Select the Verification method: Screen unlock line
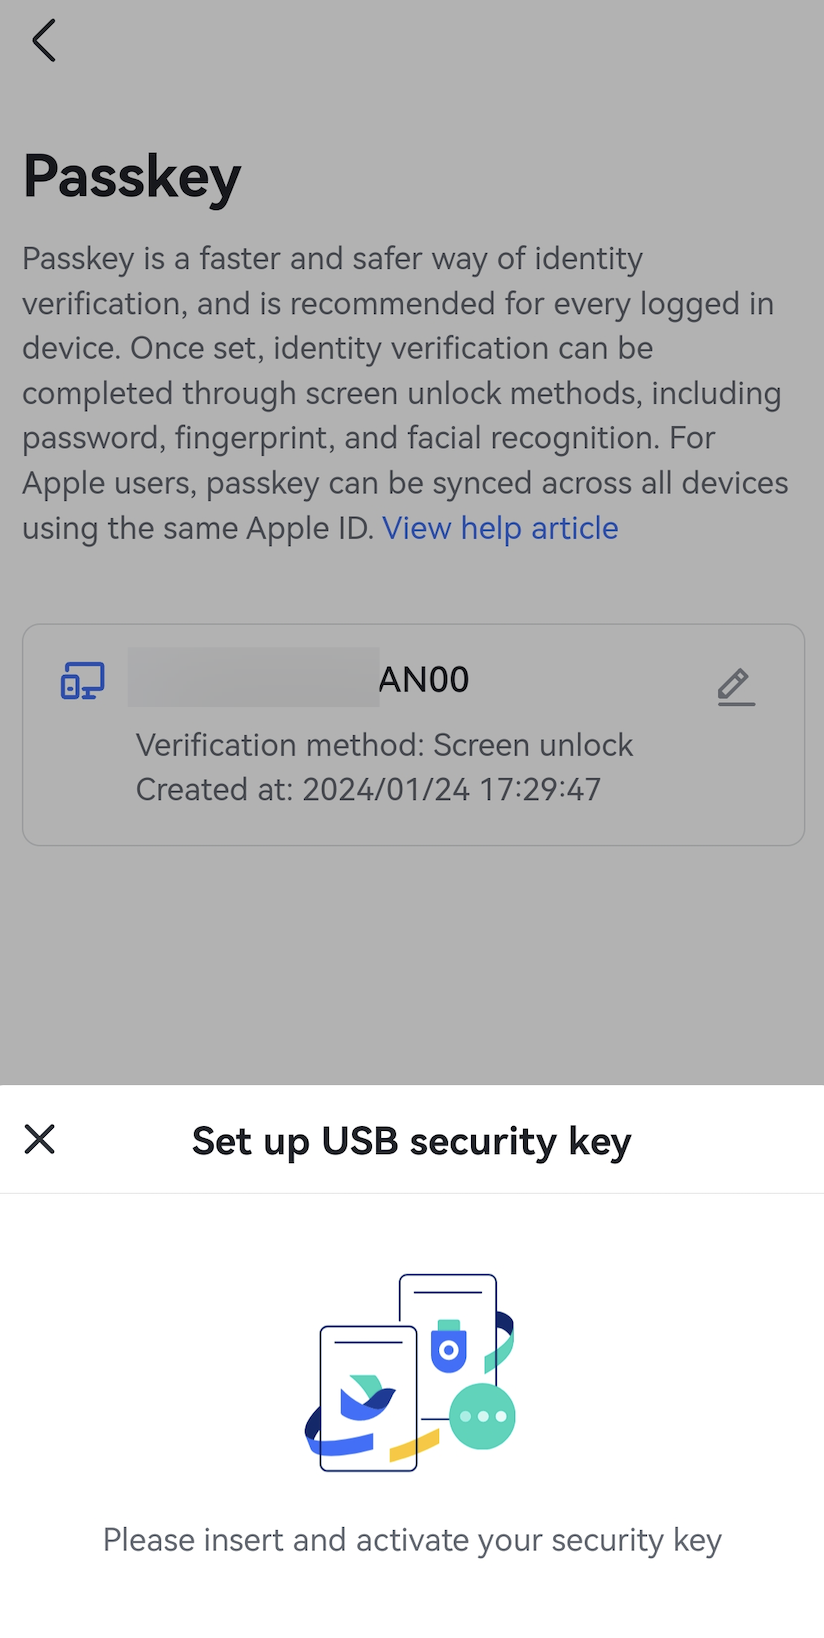824x1638 pixels. (384, 745)
